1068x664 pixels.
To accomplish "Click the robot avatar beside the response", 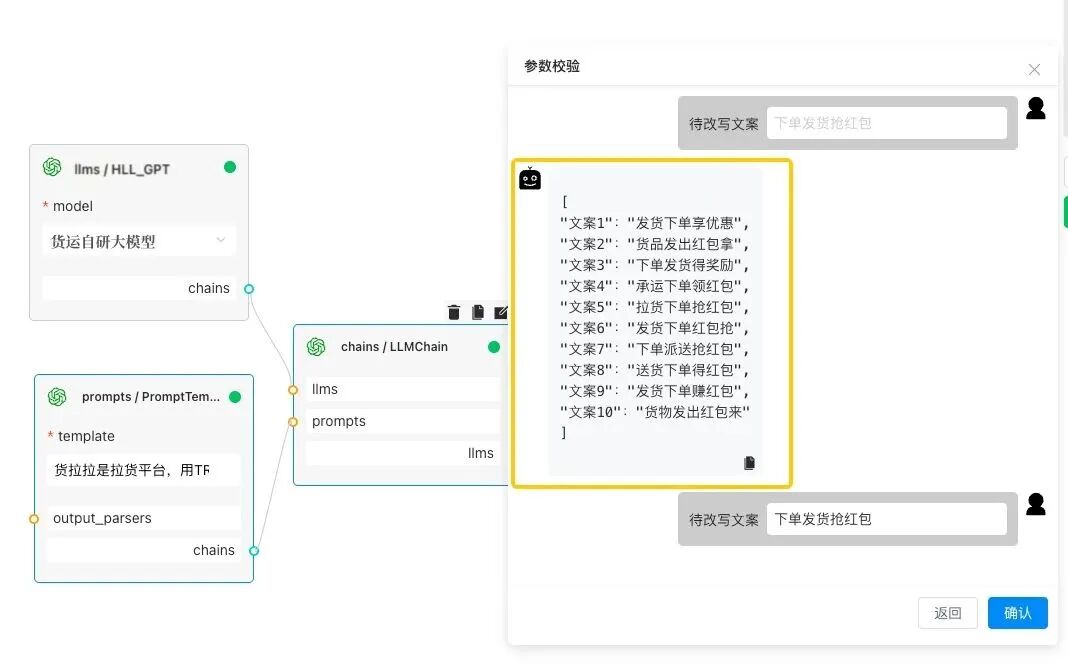I will [530, 178].
